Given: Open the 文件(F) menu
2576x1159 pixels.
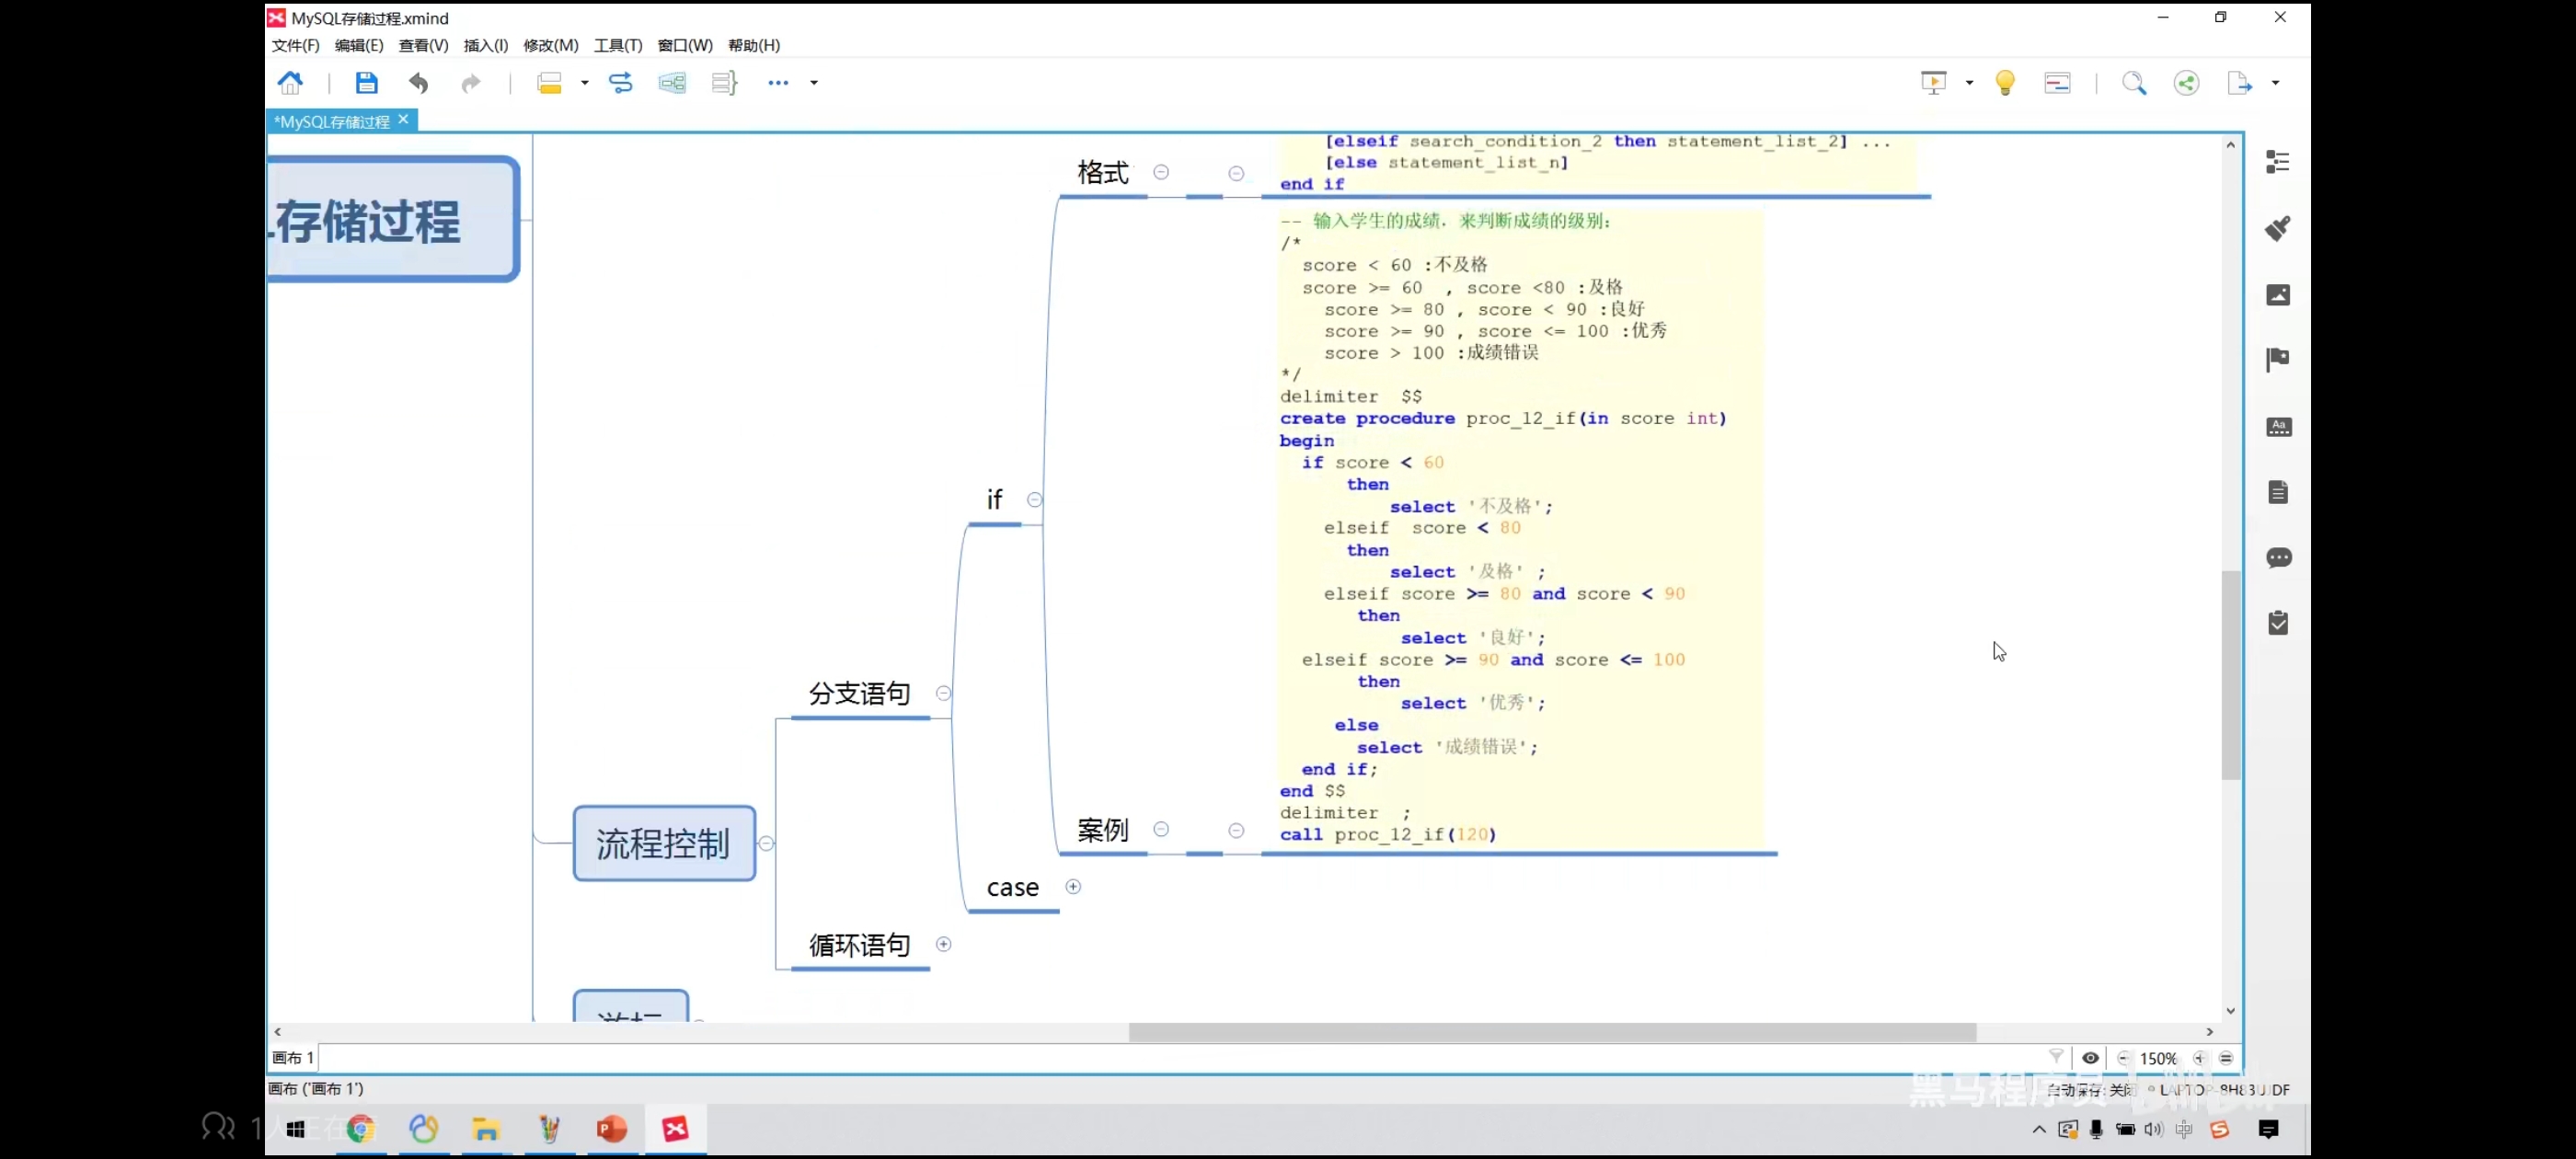Looking at the screenshot, I should (x=295, y=45).
